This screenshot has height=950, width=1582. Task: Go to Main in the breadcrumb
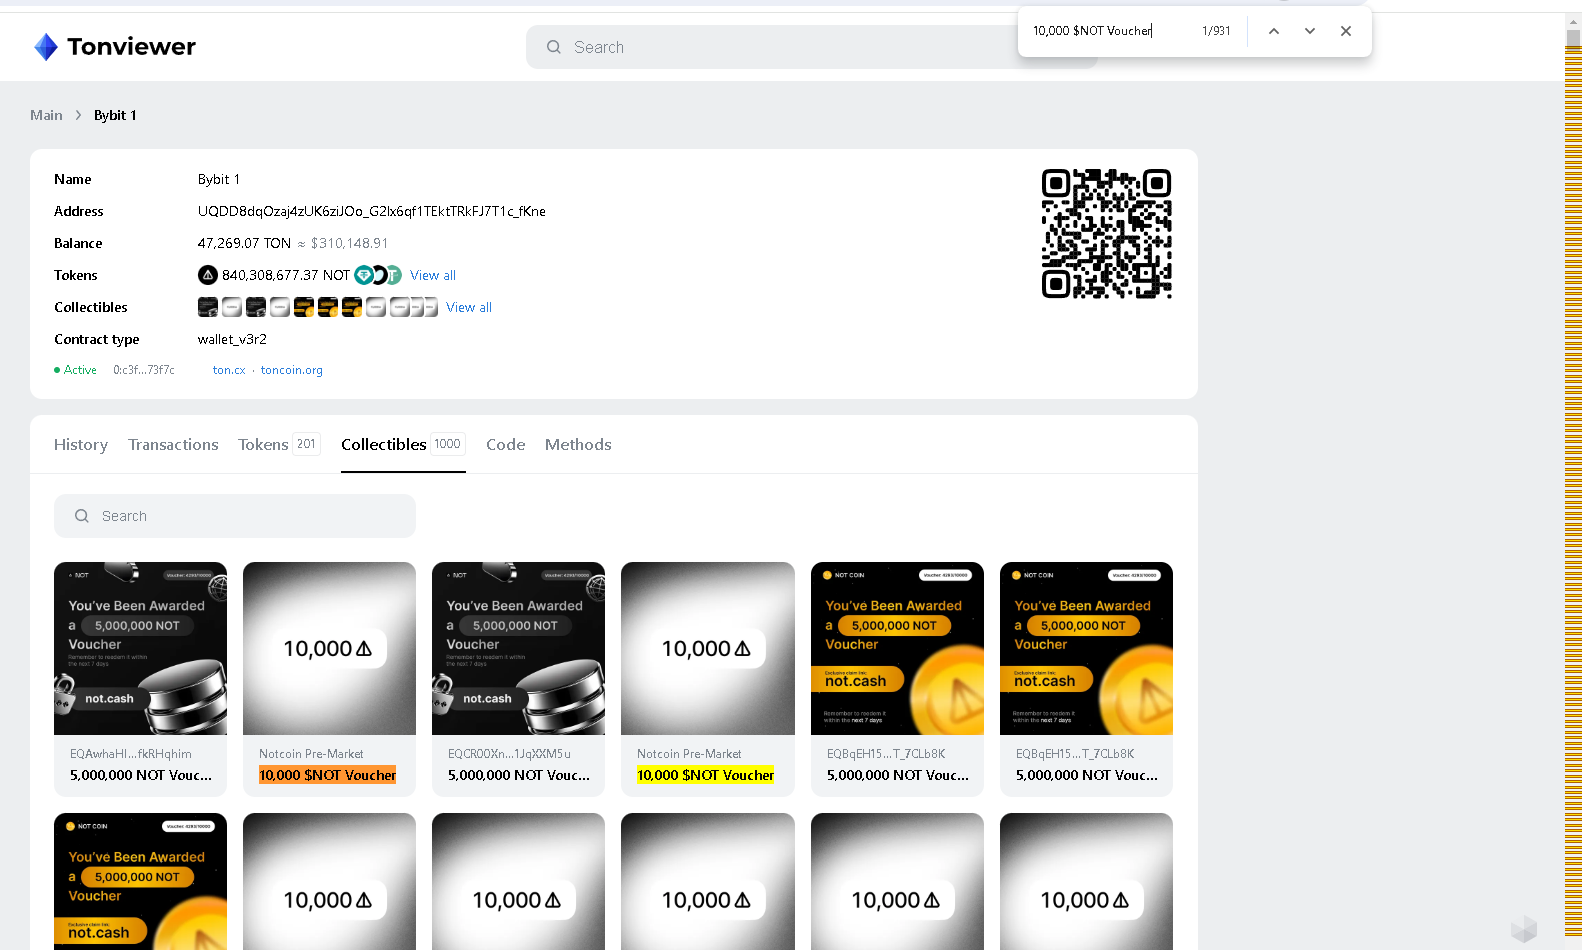point(46,115)
